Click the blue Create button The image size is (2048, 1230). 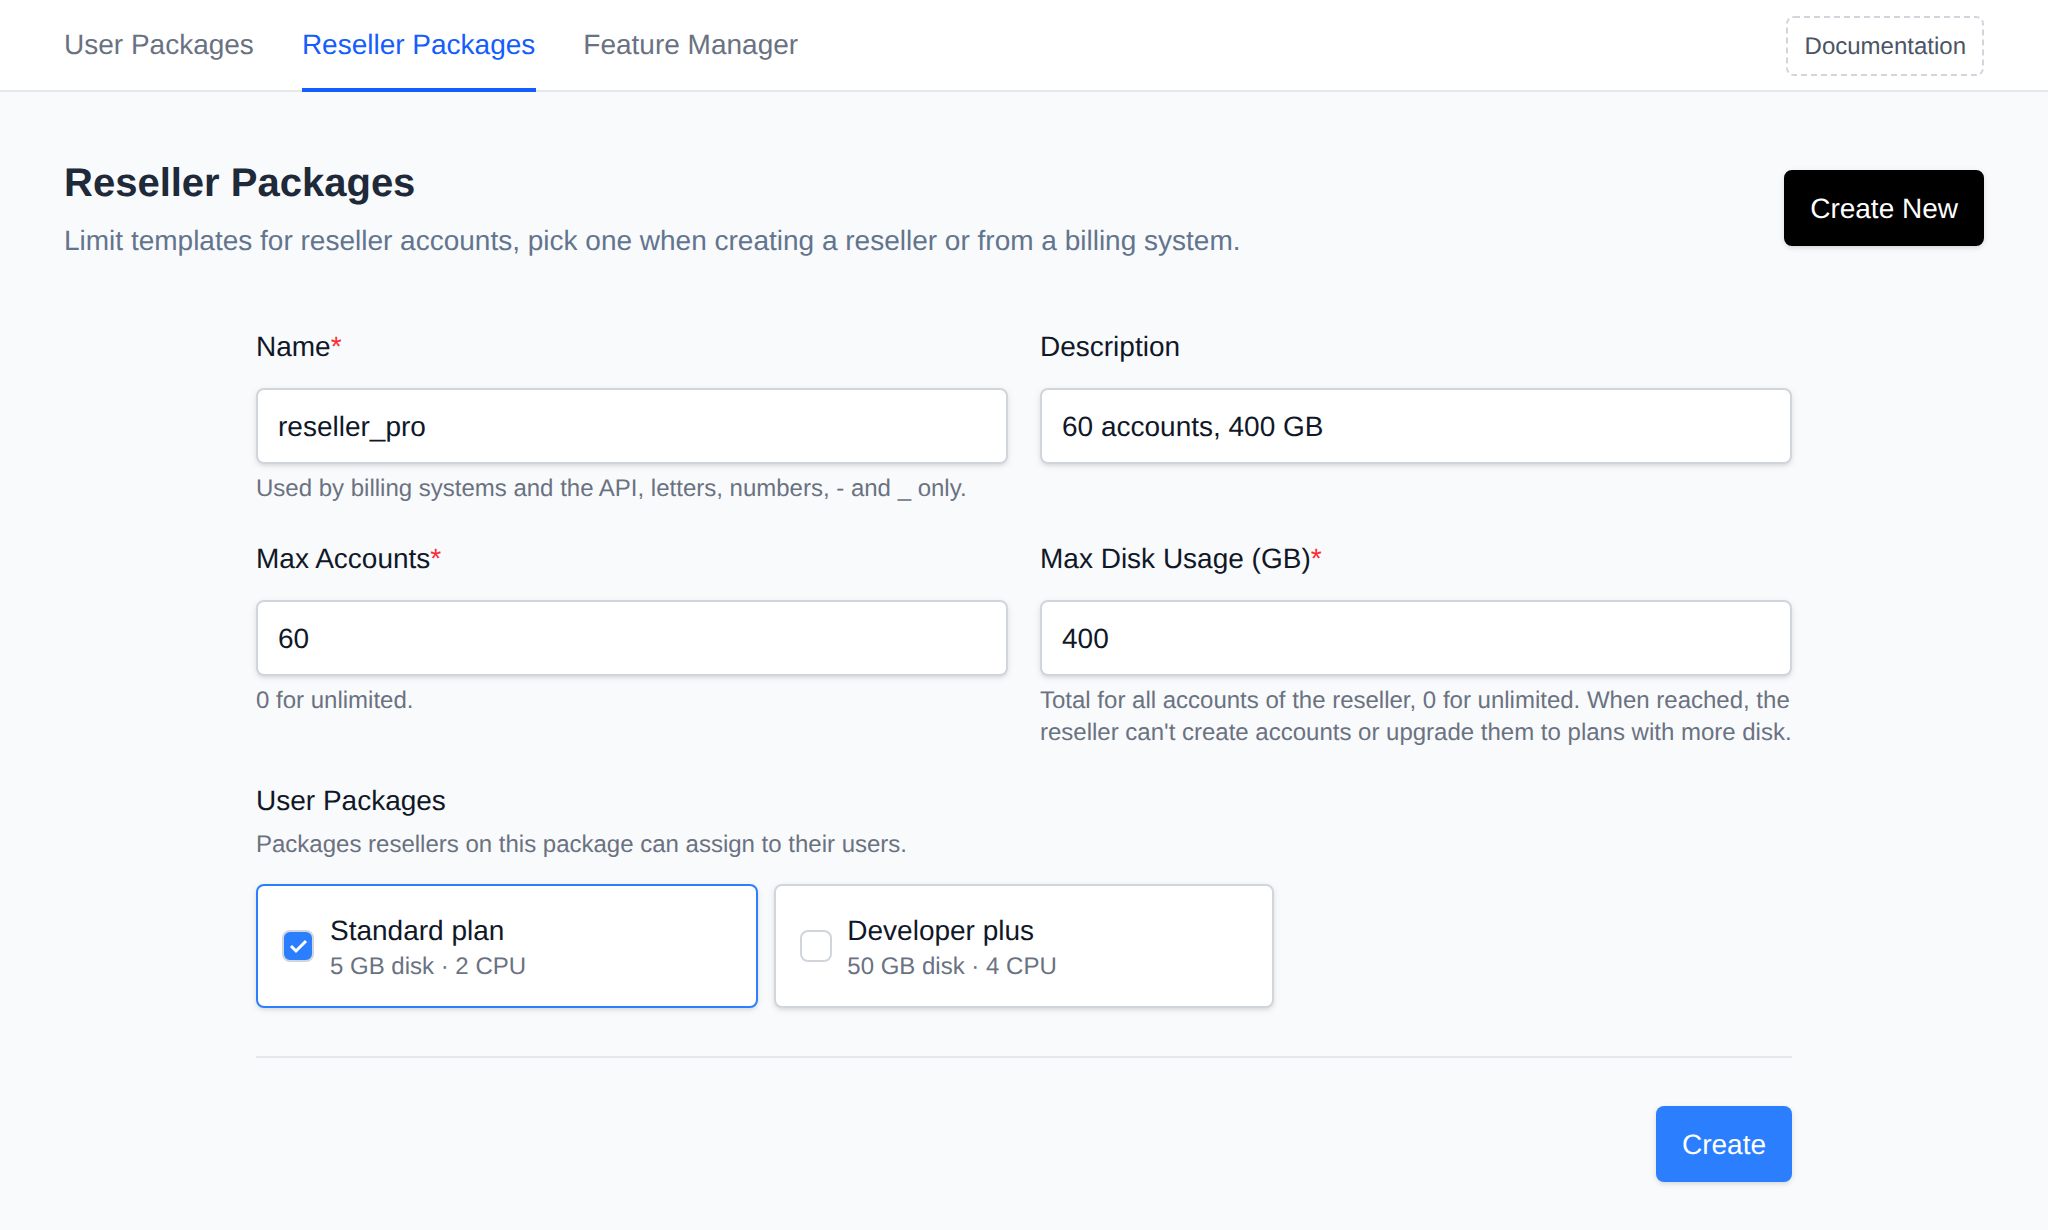click(x=1723, y=1144)
